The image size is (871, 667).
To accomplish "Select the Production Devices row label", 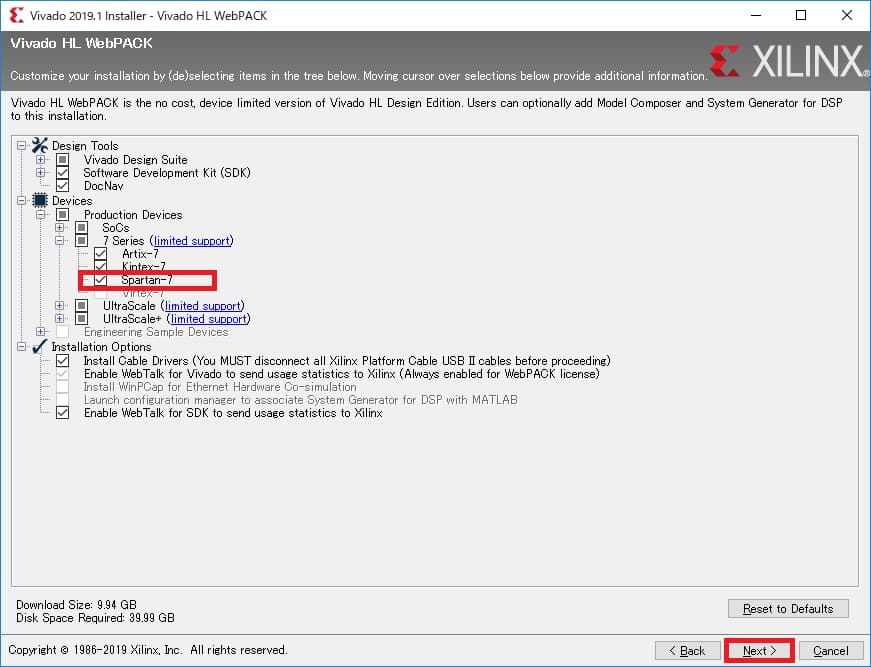I will click(133, 215).
